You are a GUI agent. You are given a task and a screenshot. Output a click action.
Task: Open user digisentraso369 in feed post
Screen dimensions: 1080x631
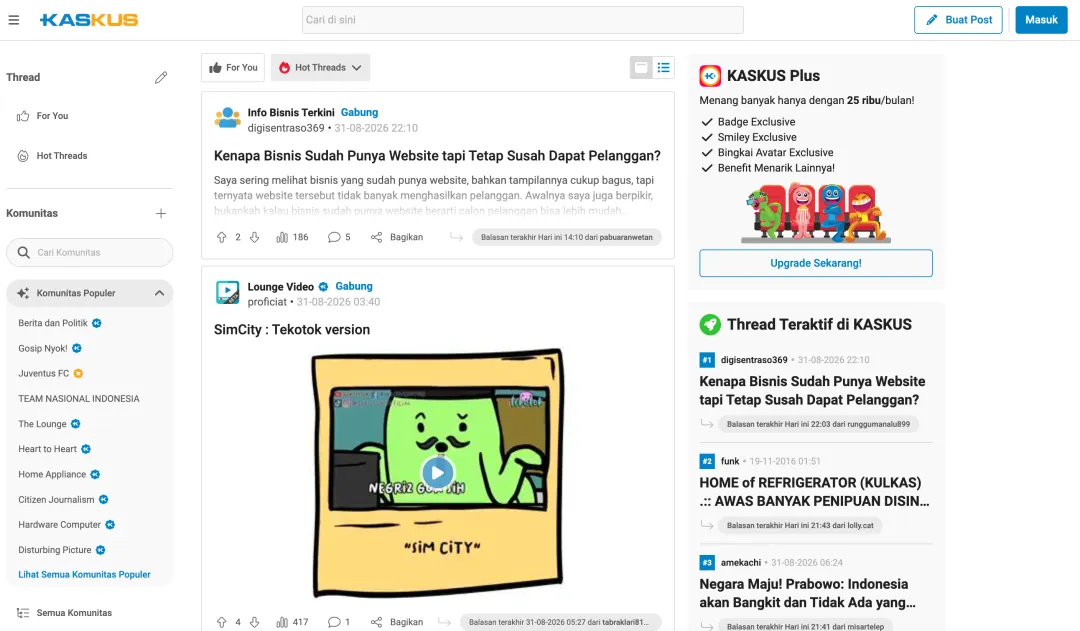coord(286,128)
